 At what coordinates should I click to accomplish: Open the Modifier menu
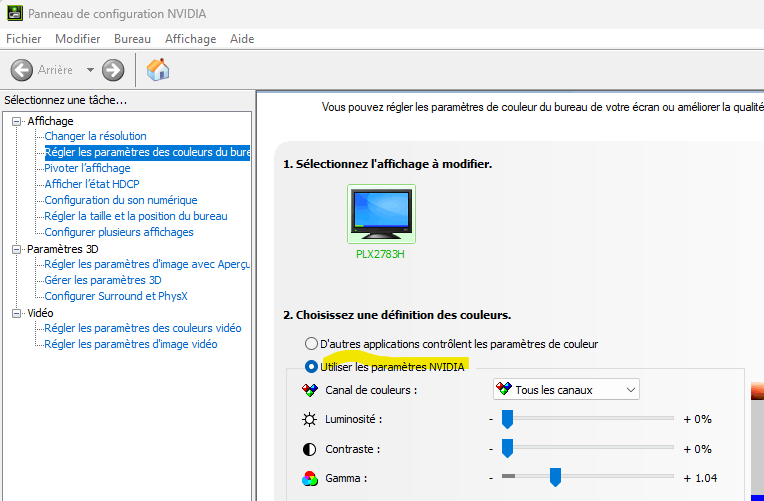click(x=77, y=39)
